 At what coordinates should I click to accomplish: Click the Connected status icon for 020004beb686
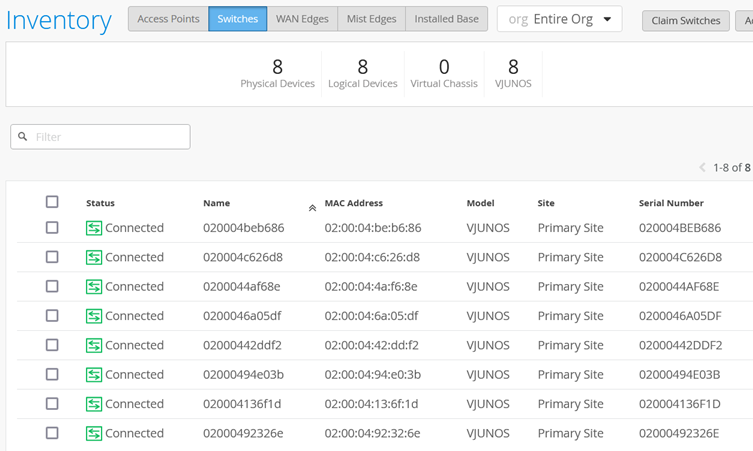pos(94,228)
